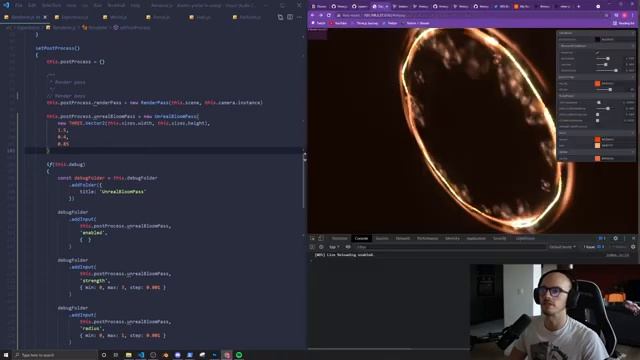Open a new browser tab
The image size is (640, 360).
(578, 6)
